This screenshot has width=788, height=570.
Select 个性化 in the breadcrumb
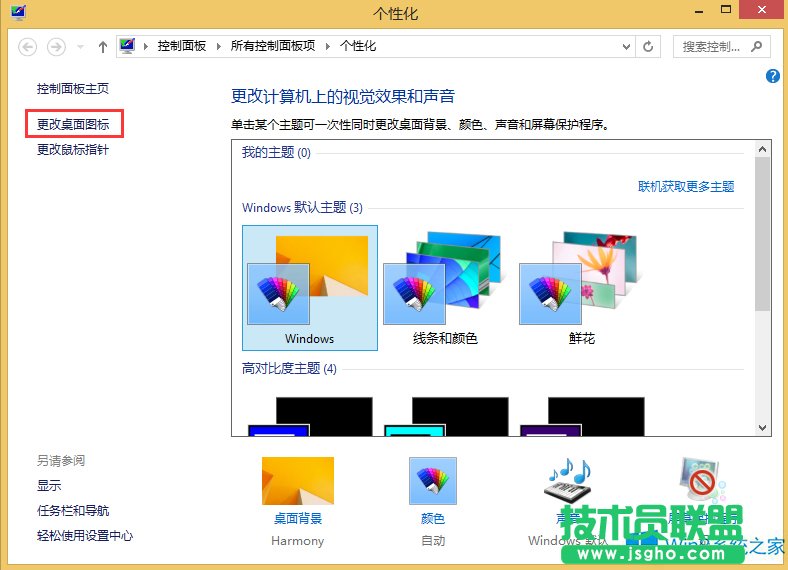[358, 46]
